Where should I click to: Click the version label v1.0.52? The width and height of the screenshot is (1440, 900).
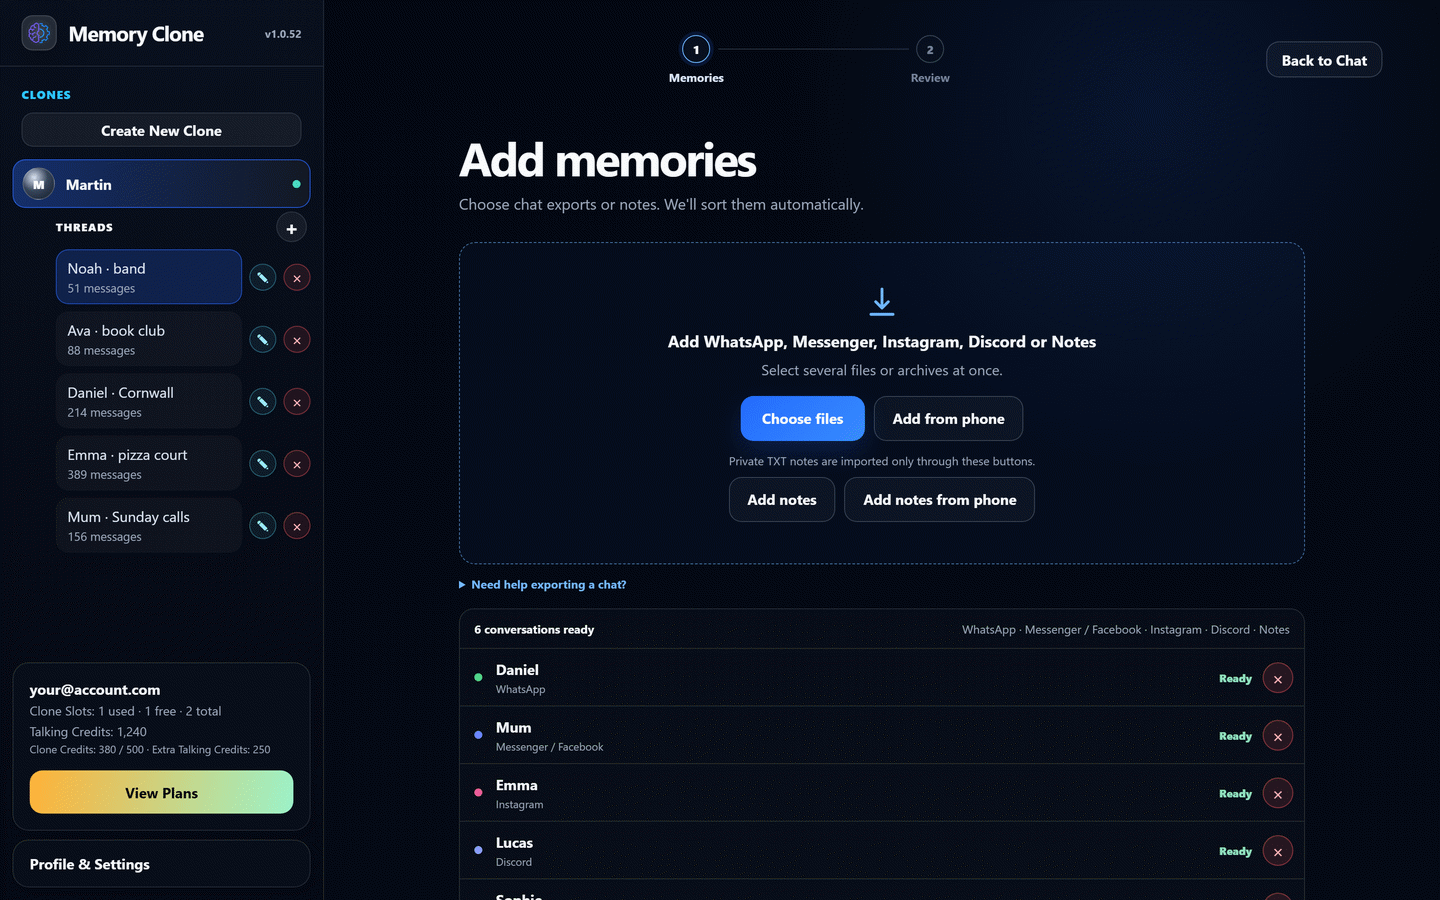283,34
